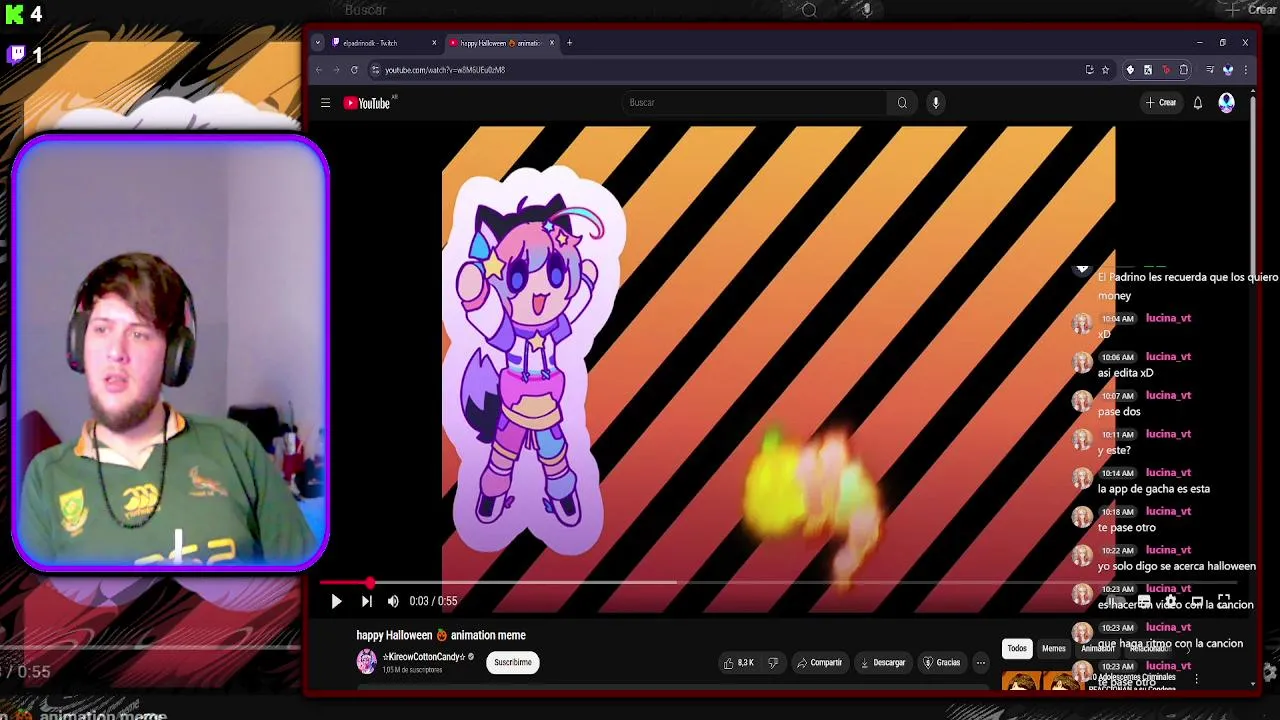Click the Gracias button
The image size is (1280, 720).
(942, 662)
